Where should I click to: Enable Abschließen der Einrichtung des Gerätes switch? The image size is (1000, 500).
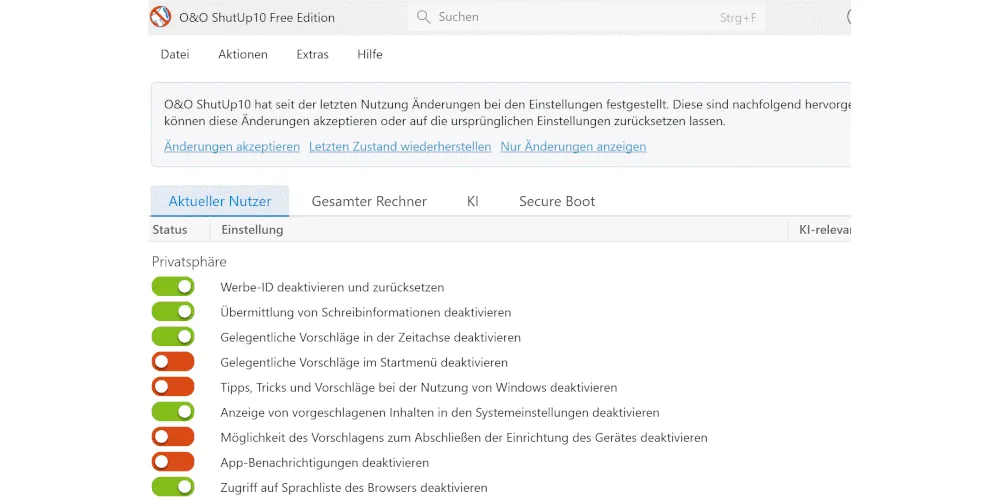tap(173, 438)
